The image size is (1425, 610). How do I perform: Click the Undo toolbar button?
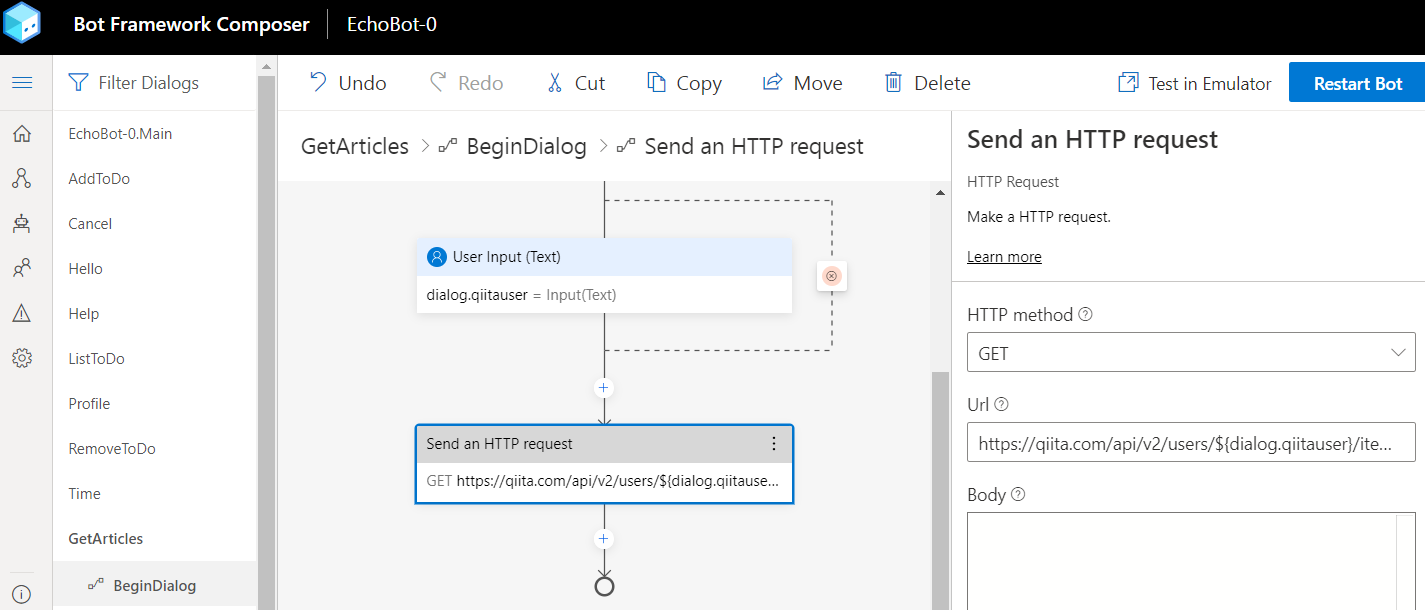348,83
